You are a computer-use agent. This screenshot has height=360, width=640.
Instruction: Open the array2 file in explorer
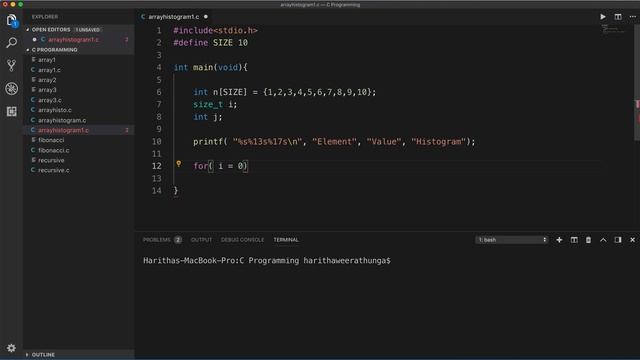click(47, 80)
